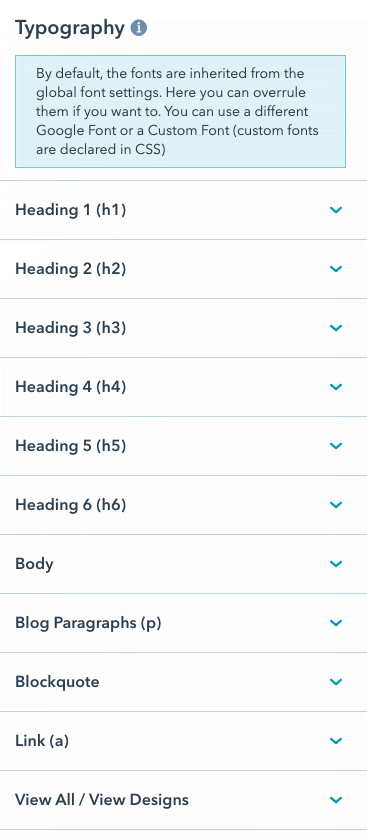Open the Body label row

(183, 564)
